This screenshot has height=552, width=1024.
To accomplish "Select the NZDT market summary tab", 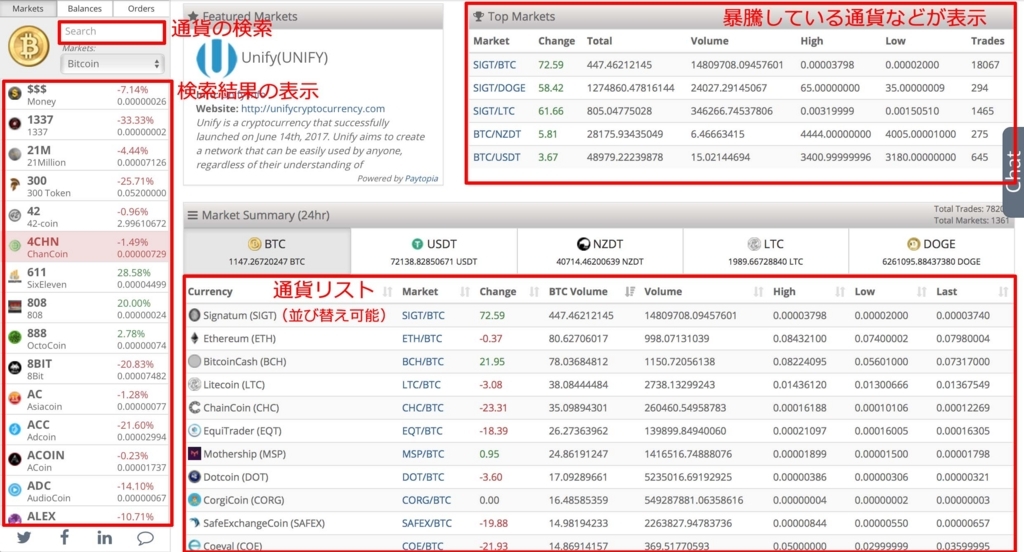I will [600, 252].
